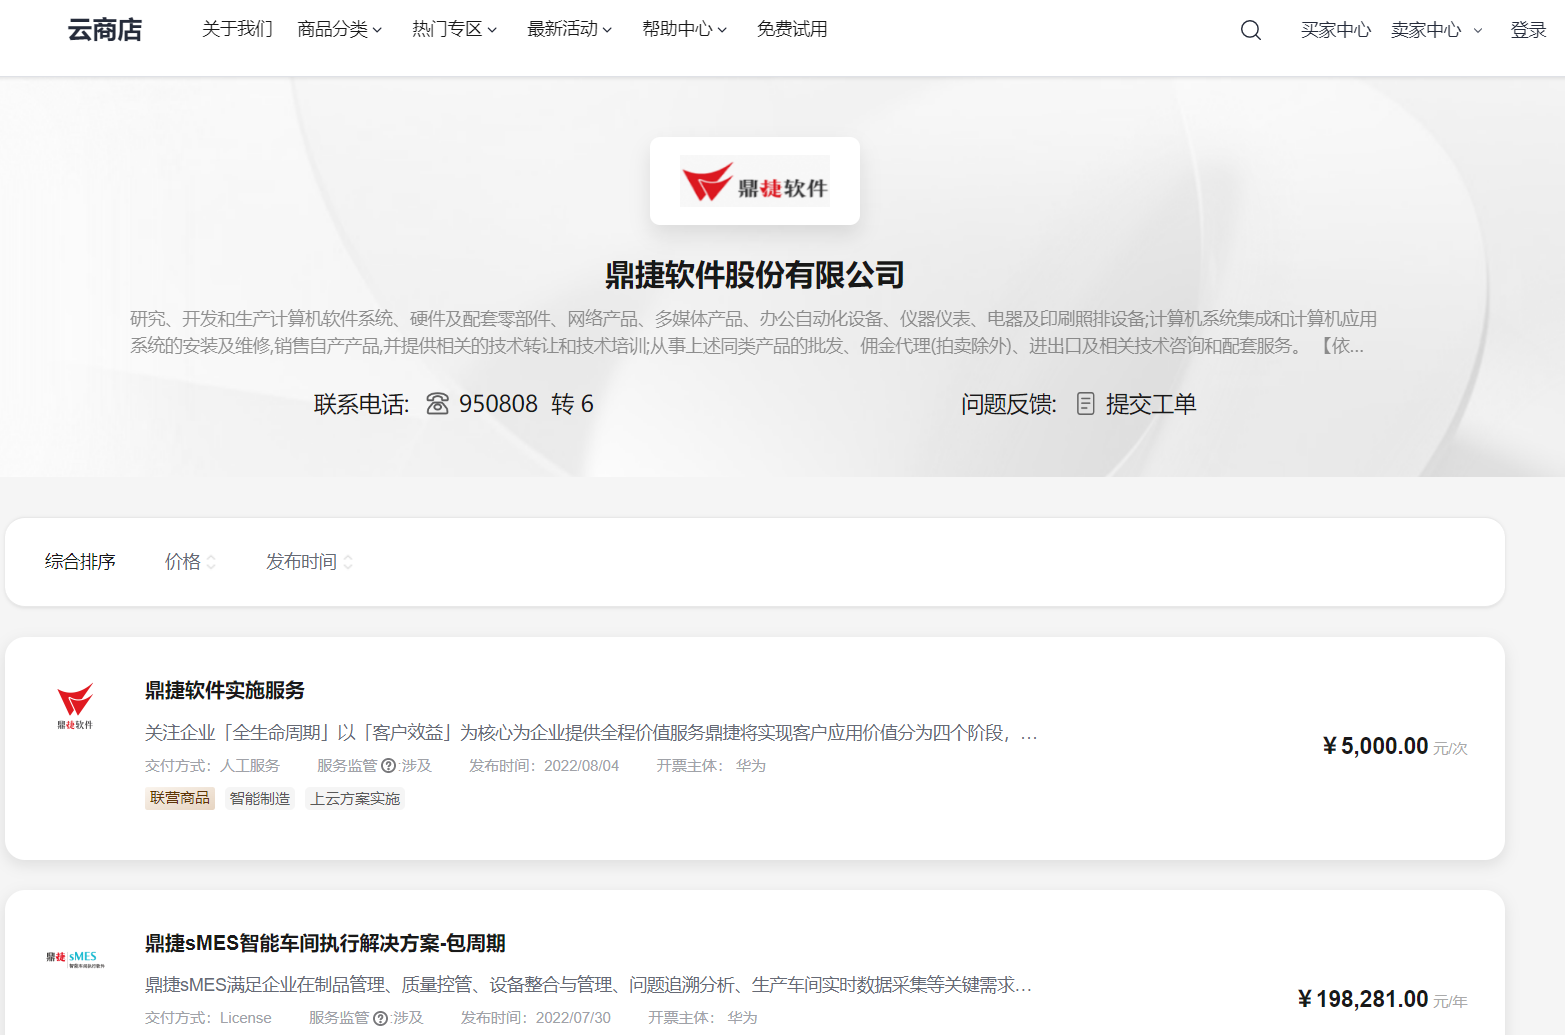Image resolution: width=1565 pixels, height=1035 pixels.
Task: Sort products by 价格
Action: [x=190, y=562]
